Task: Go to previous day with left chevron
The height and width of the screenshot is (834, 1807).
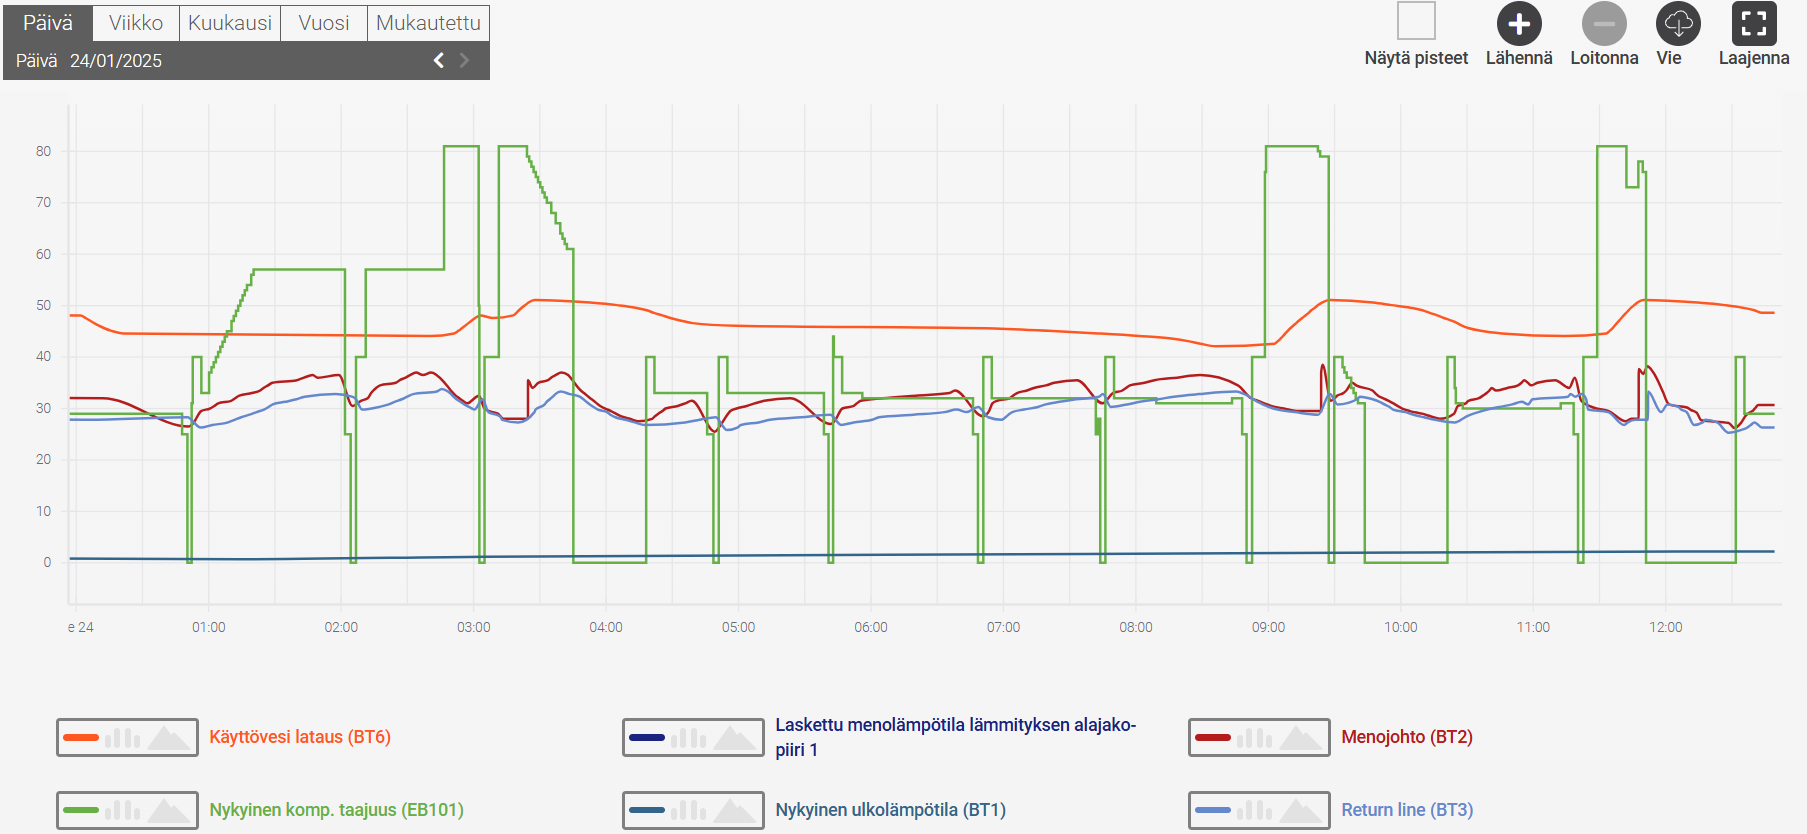Action: click(438, 61)
